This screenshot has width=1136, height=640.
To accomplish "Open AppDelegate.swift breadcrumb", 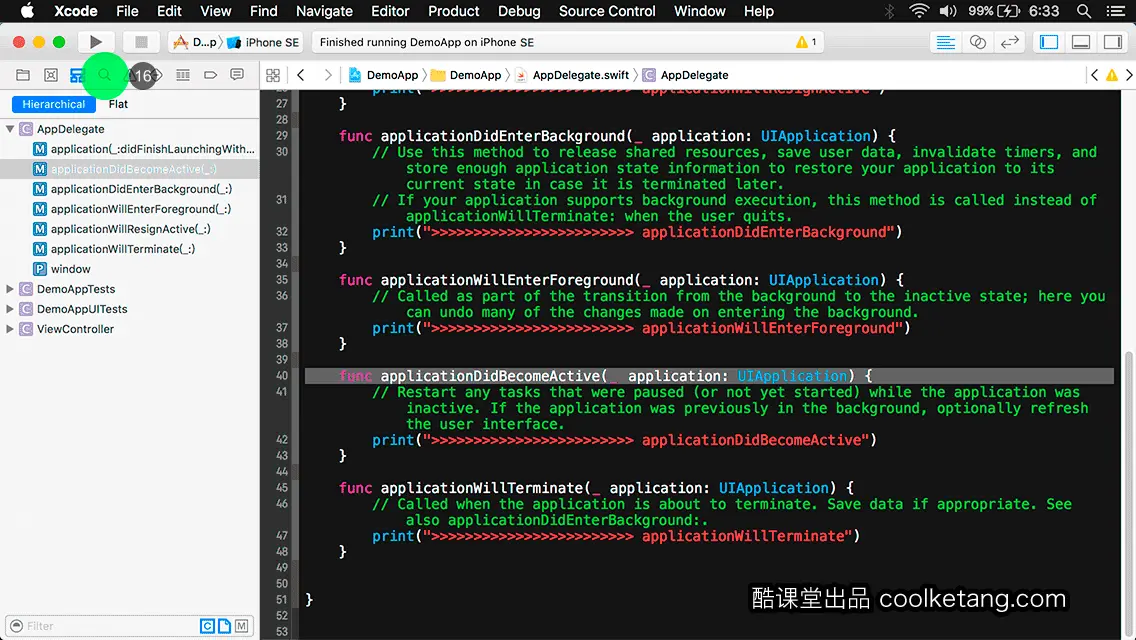I will (572, 75).
